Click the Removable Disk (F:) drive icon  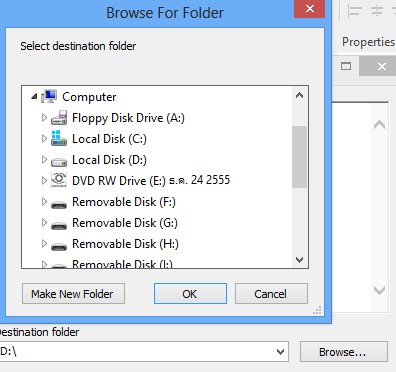click(x=59, y=204)
